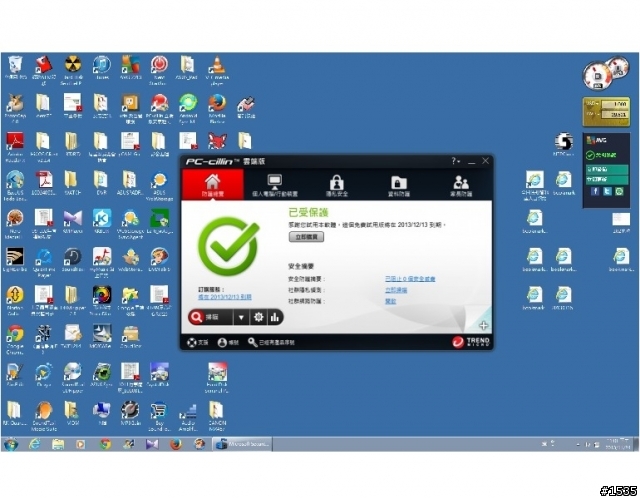Show hidden system tray icons arrow
The image size is (640, 499).
click(578, 444)
